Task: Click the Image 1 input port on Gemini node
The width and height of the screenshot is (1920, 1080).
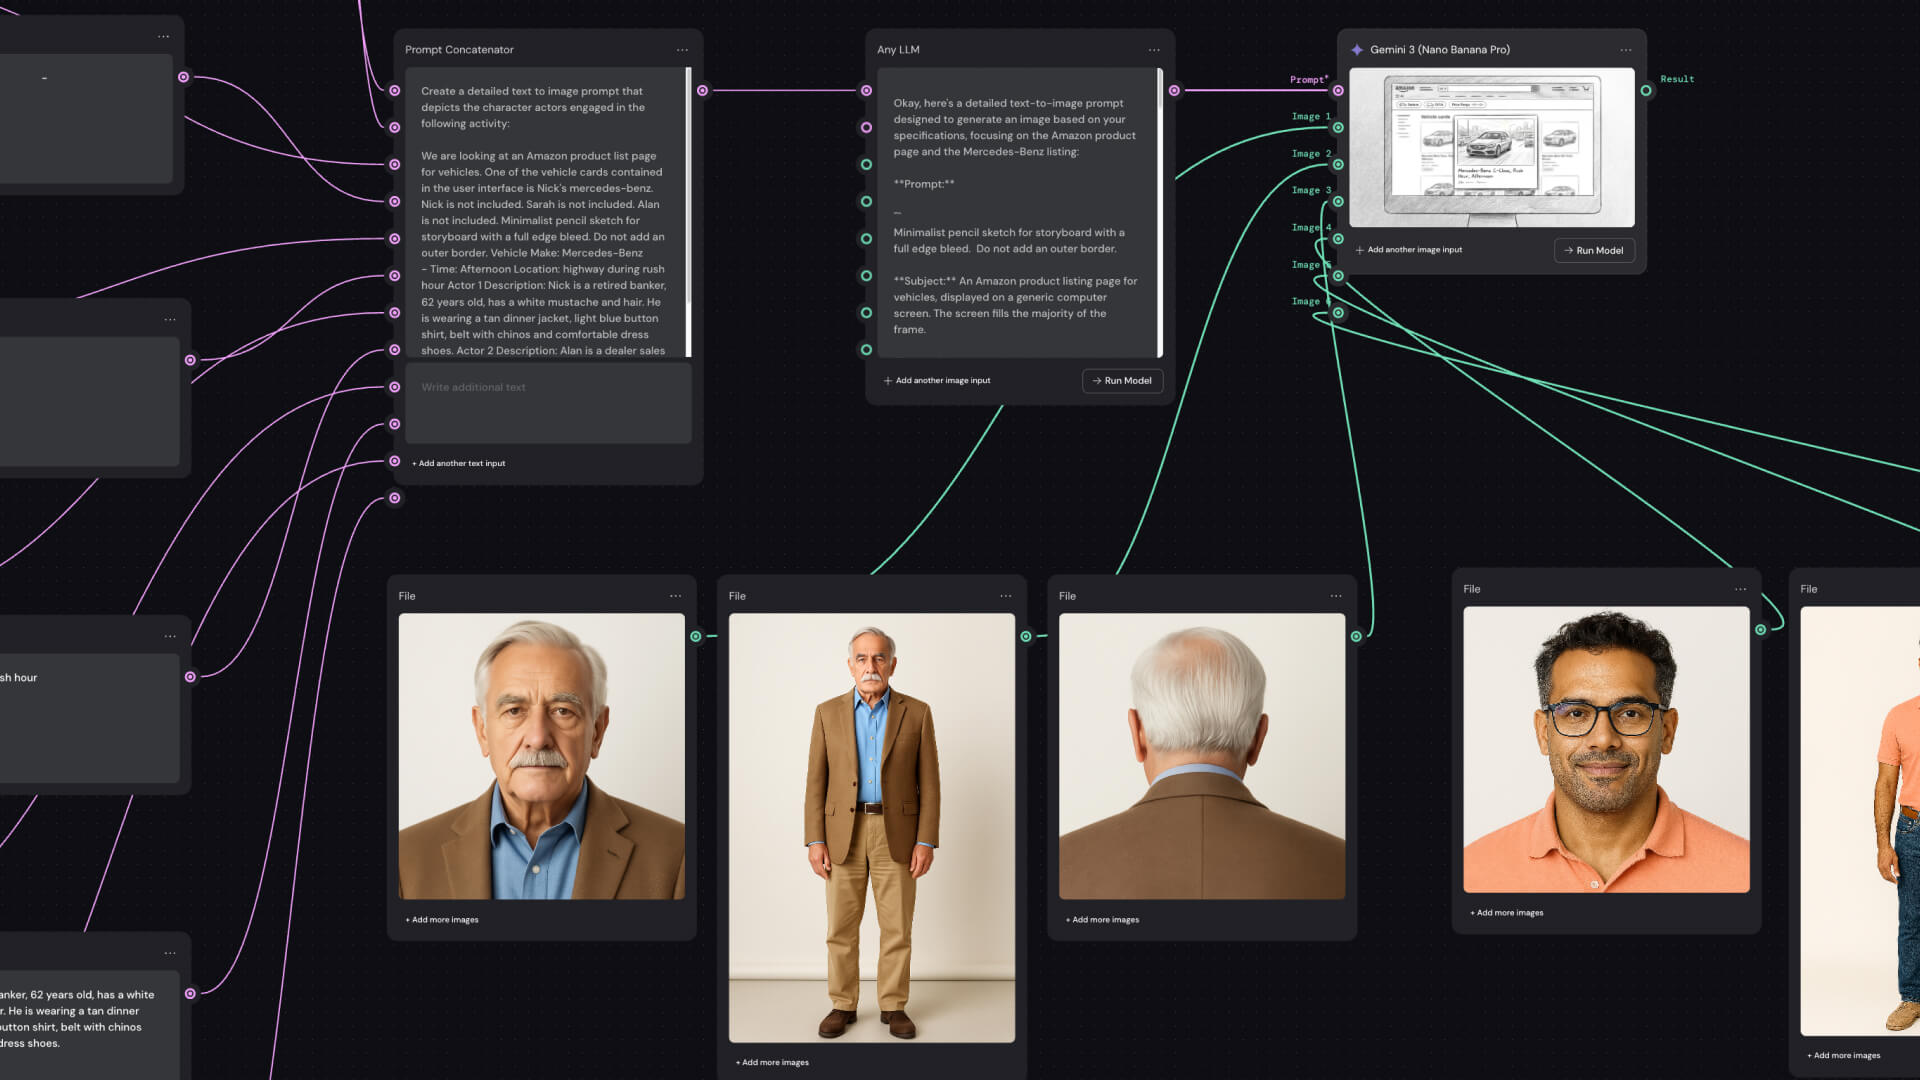Action: coord(1338,128)
